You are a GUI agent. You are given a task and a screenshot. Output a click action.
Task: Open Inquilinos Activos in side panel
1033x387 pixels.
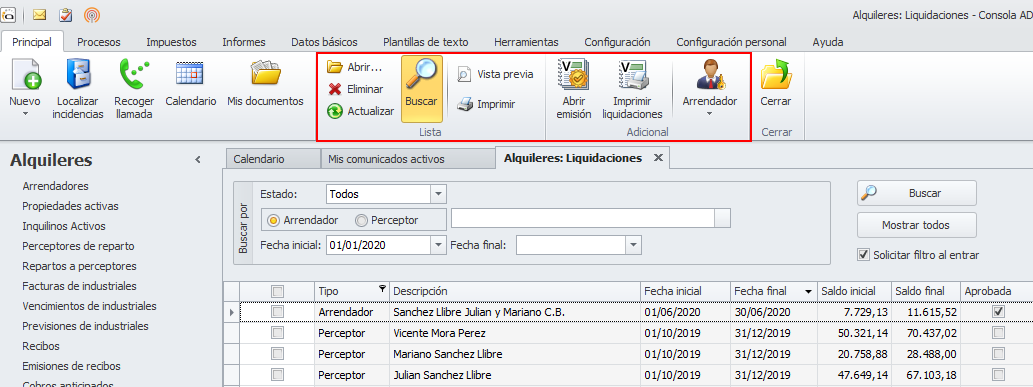click(x=64, y=226)
